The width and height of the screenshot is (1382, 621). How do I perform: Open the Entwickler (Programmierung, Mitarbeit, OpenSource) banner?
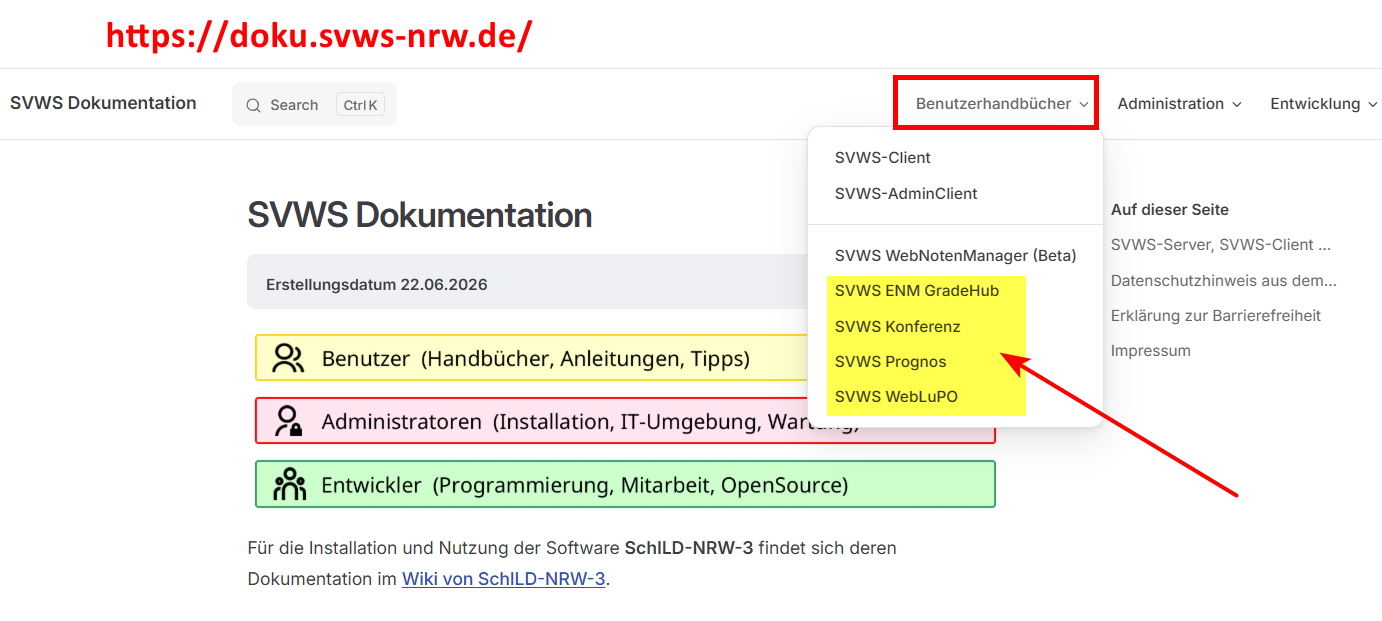click(x=625, y=484)
